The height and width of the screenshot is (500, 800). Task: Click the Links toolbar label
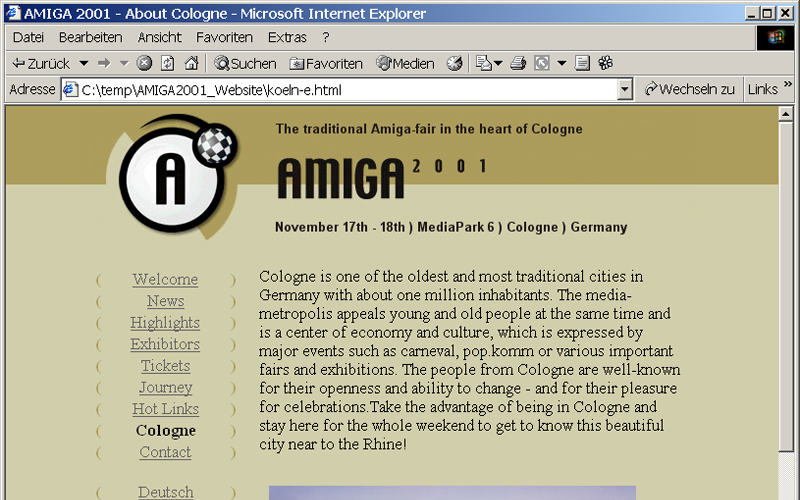pos(763,89)
